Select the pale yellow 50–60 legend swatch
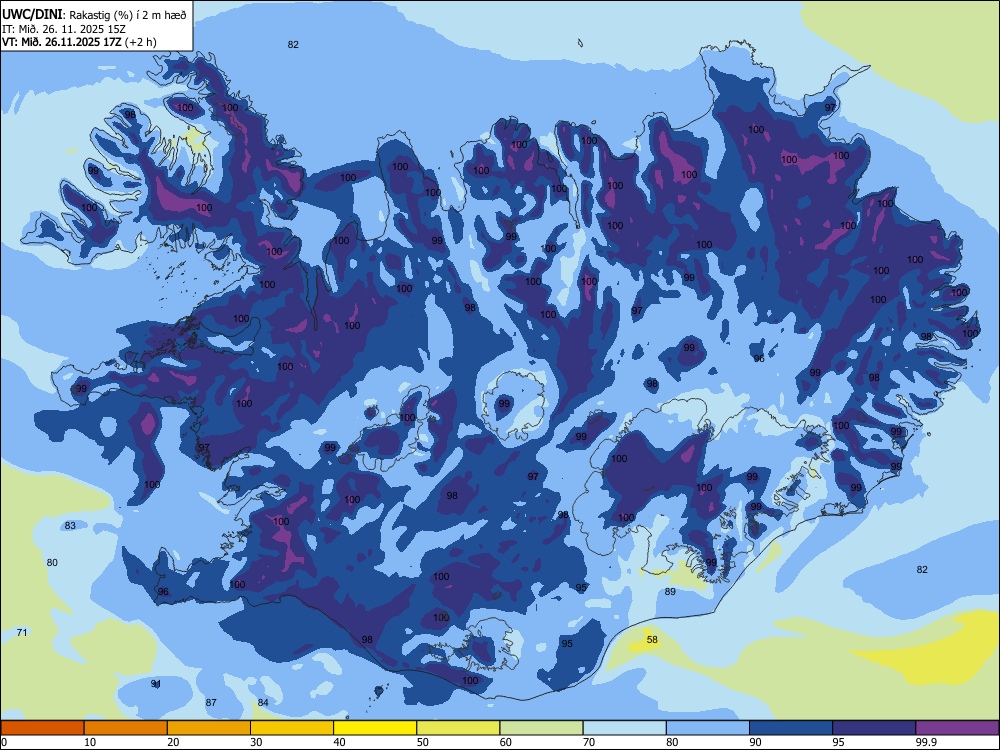1000x750 pixels. pyautogui.click(x=458, y=728)
